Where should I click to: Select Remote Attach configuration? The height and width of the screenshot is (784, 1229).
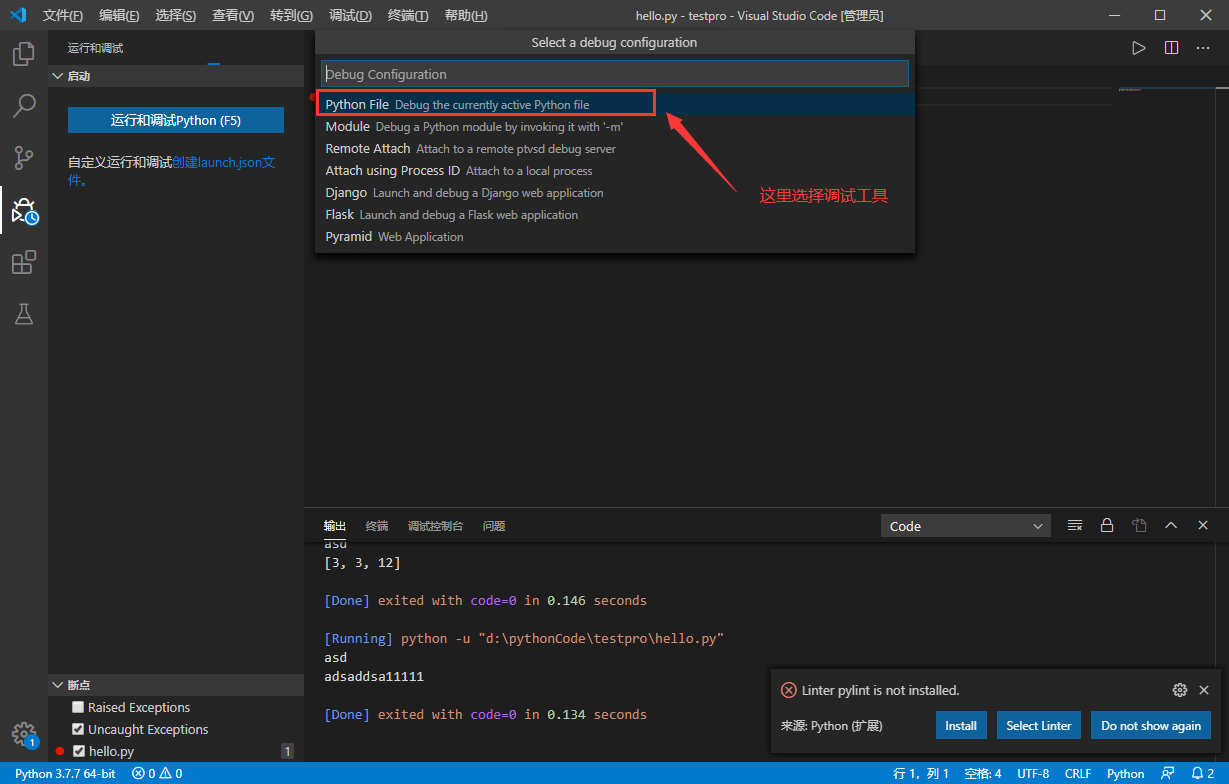[614, 148]
